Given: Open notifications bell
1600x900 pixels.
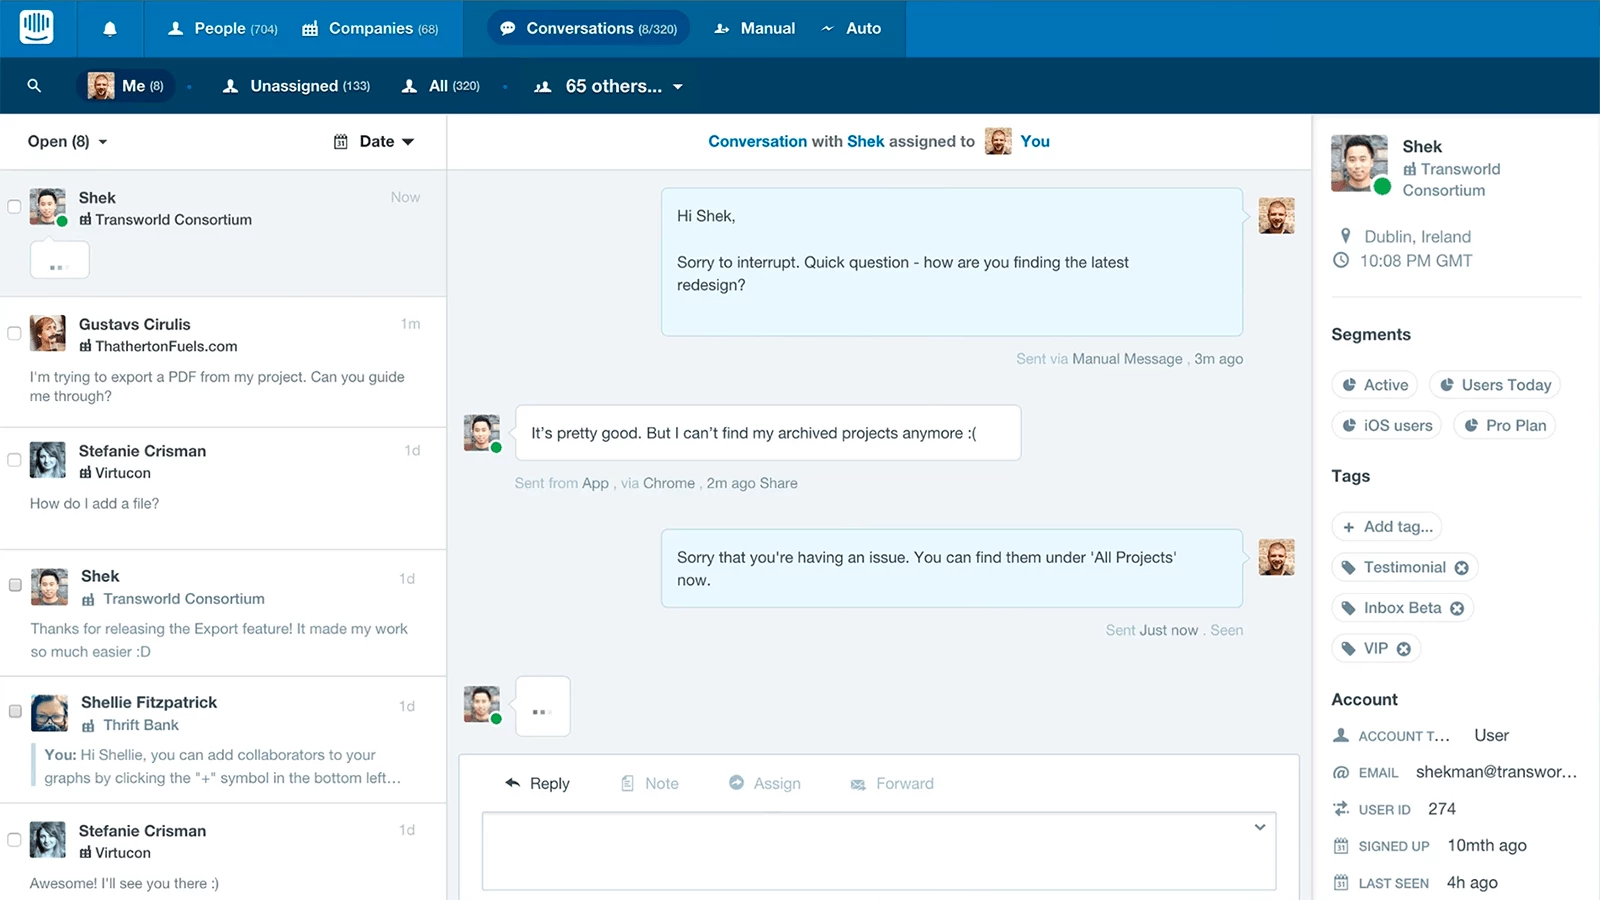Looking at the screenshot, I should 110,29.
